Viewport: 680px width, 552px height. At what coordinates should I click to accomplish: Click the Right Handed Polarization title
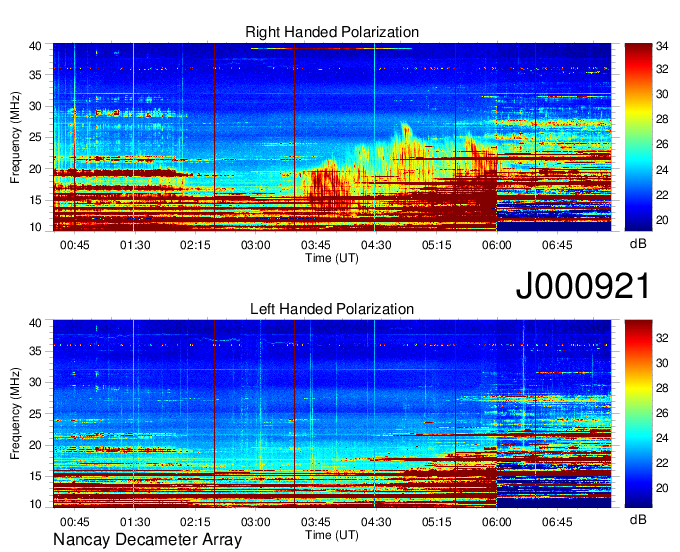pos(332,32)
